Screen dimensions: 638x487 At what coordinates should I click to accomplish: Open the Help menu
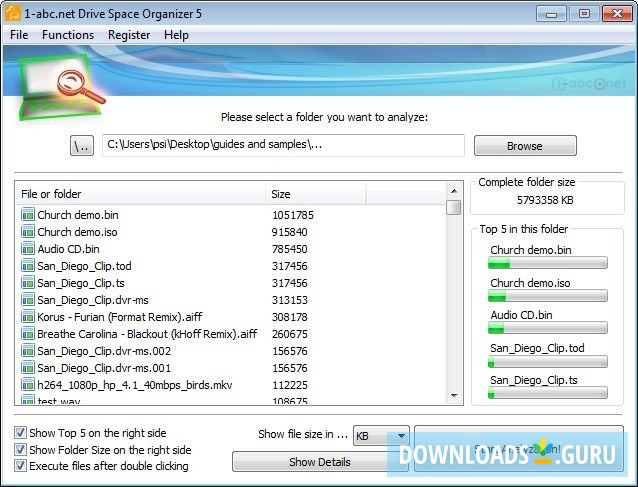pyautogui.click(x=176, y=35)
